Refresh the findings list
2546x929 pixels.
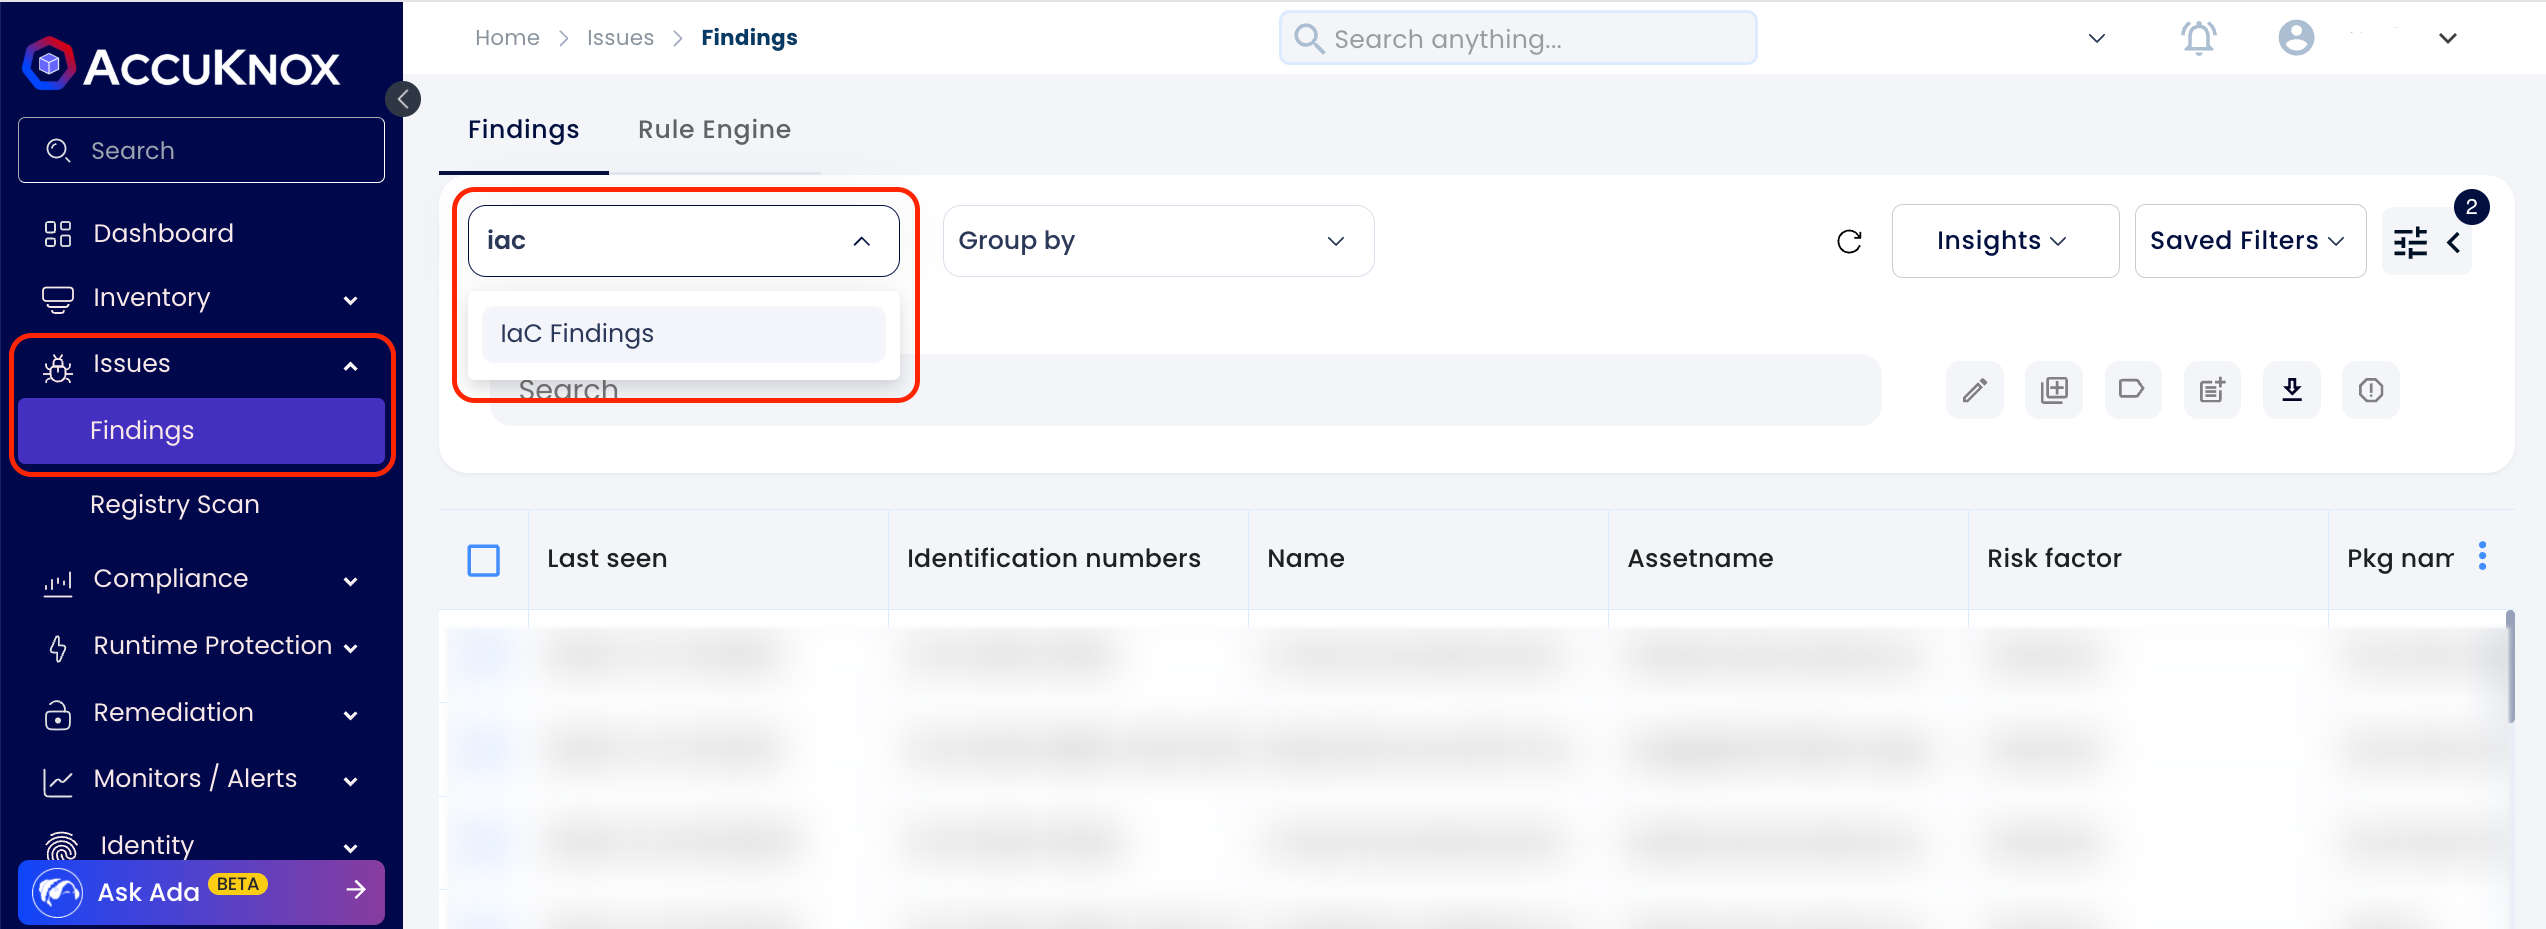pyautogui.click(x=1849, y=241)
